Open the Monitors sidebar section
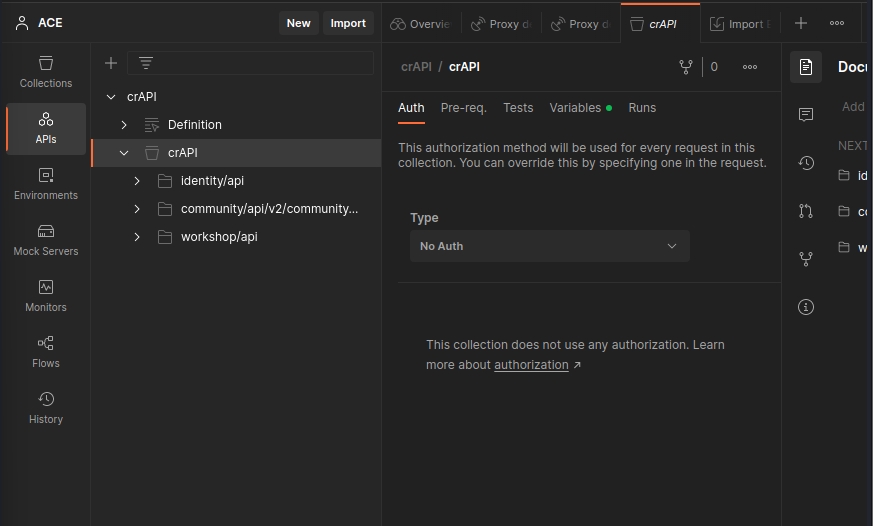This screenshot has width=873, height=526. point(46,296)
